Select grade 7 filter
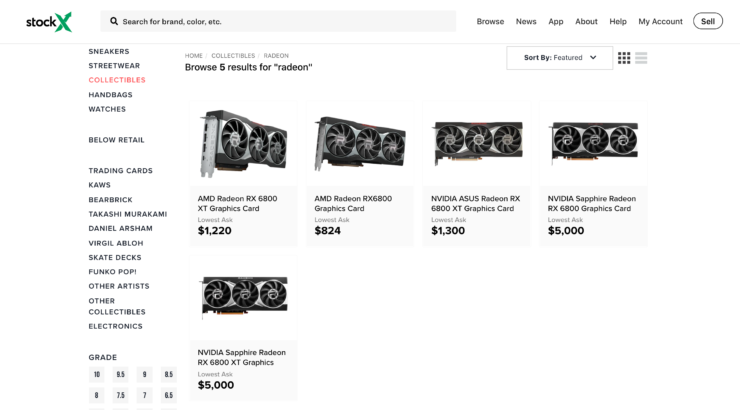Viewport: 740px width, 410px height. click(x=144, y=395)
